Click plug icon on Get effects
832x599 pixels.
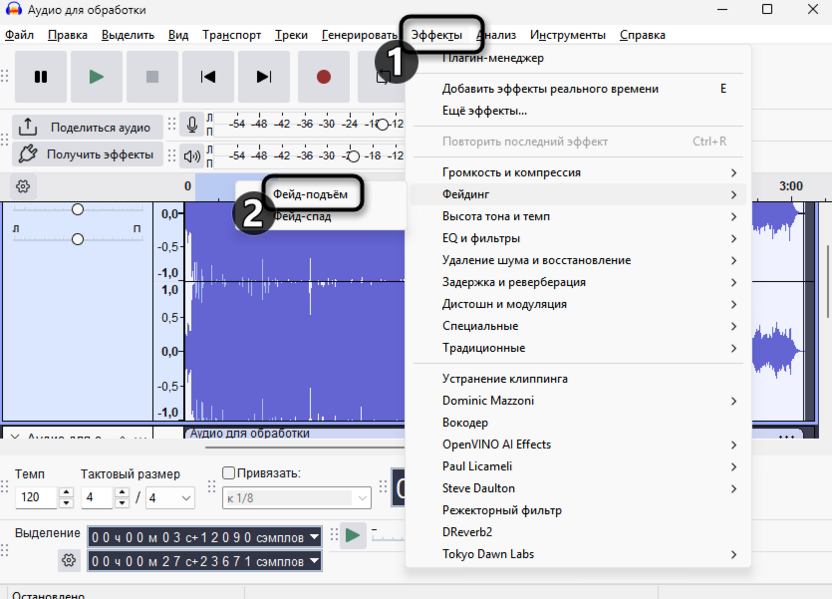[28, 154]
